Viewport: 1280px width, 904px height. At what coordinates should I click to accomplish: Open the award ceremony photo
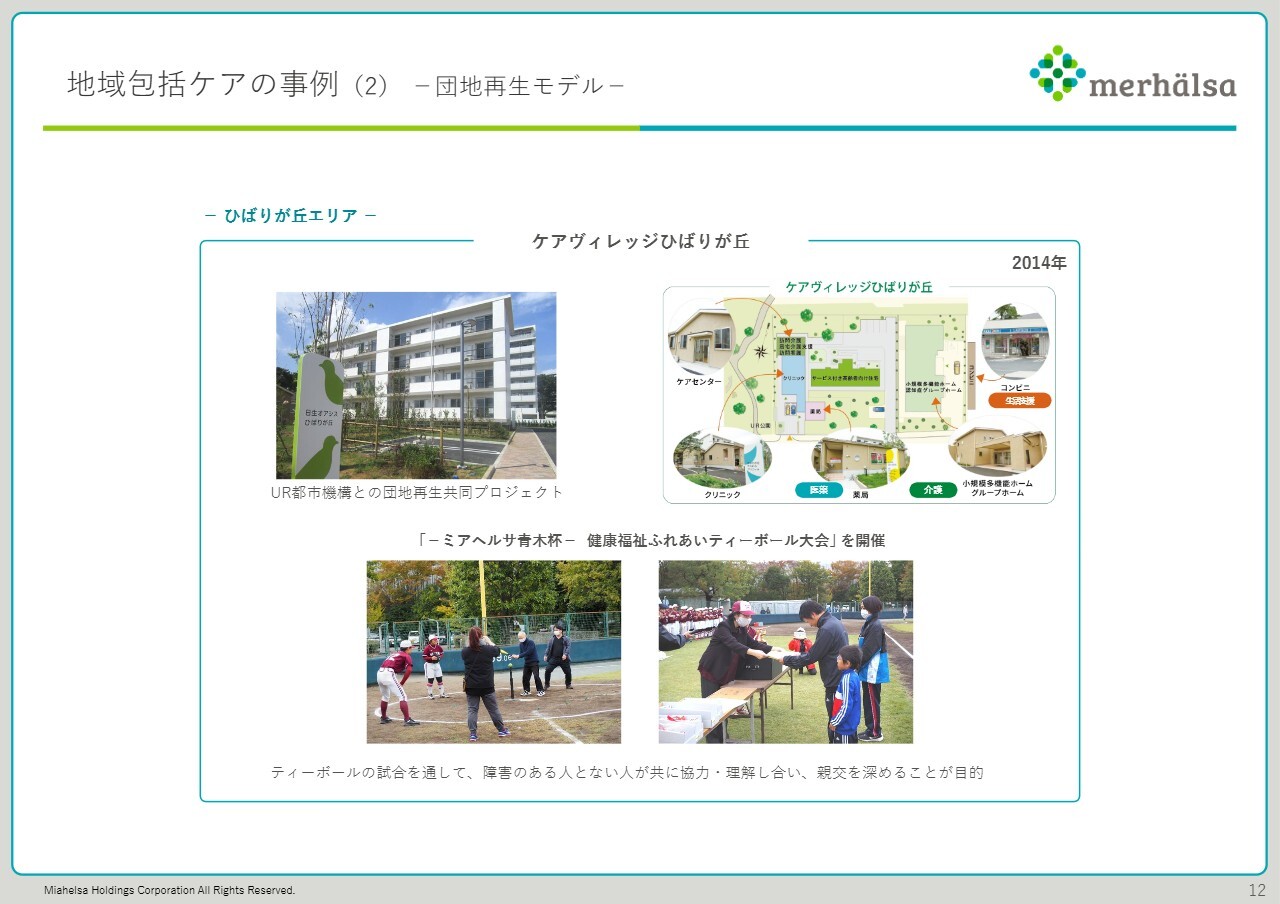coord(786,652)
